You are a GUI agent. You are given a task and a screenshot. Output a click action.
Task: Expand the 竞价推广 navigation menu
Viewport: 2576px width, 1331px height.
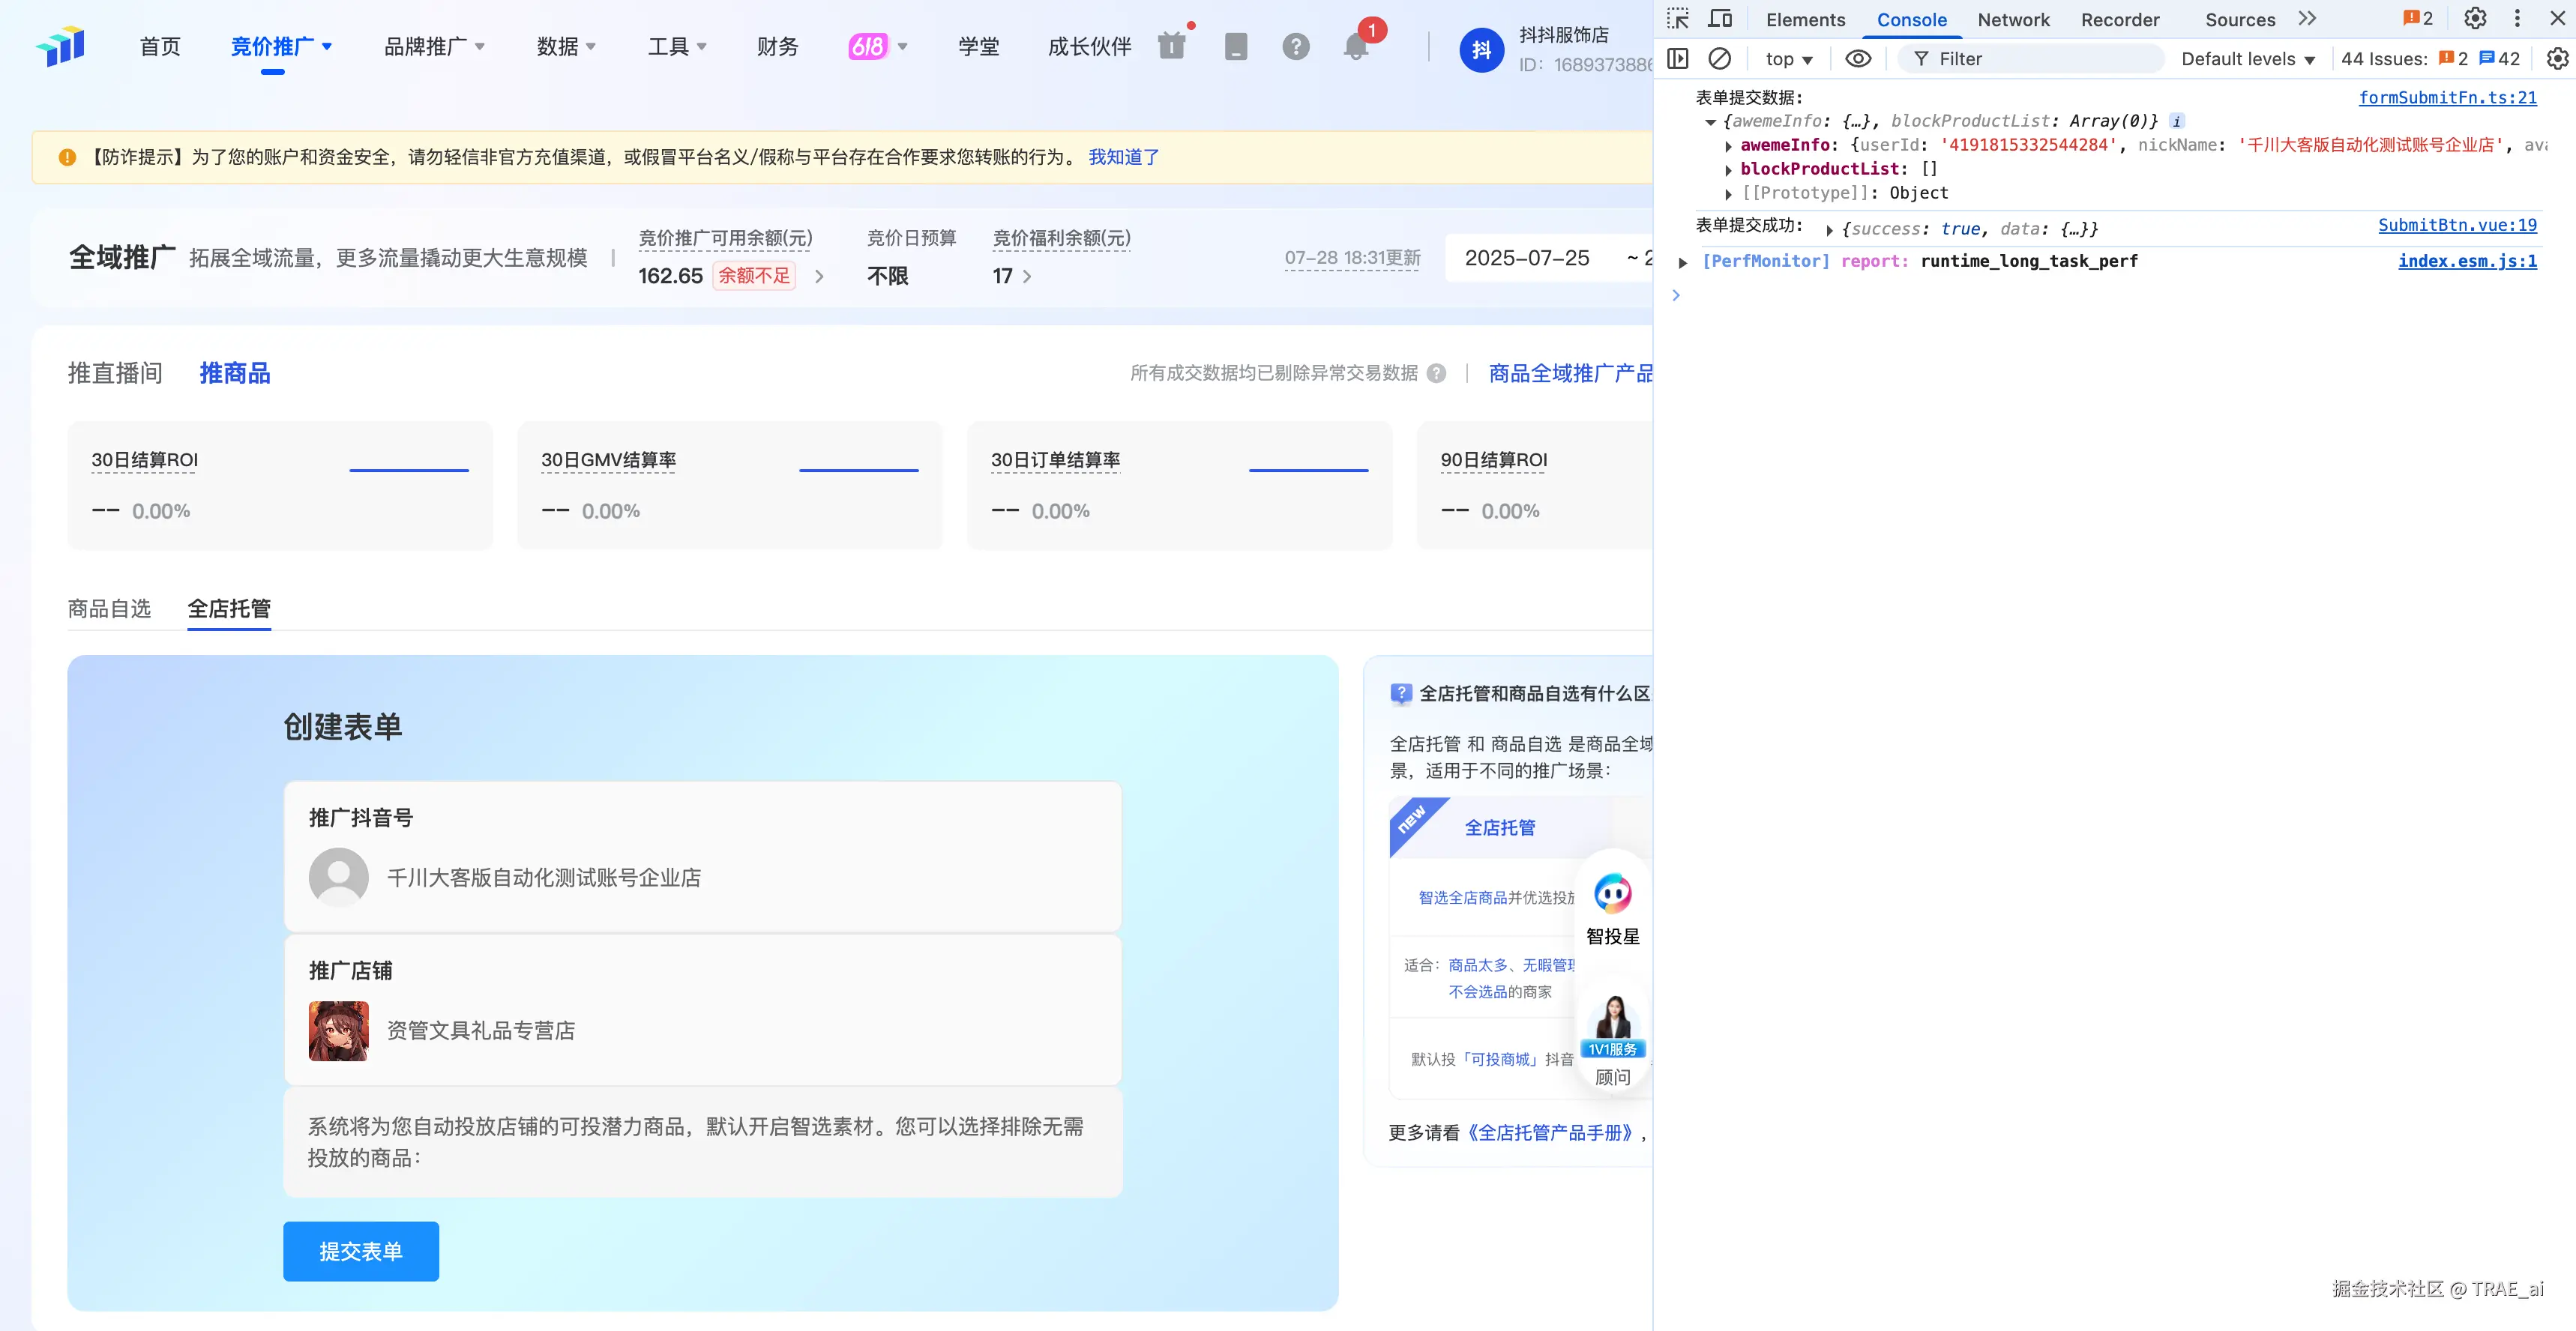click(x=281, y=46)
